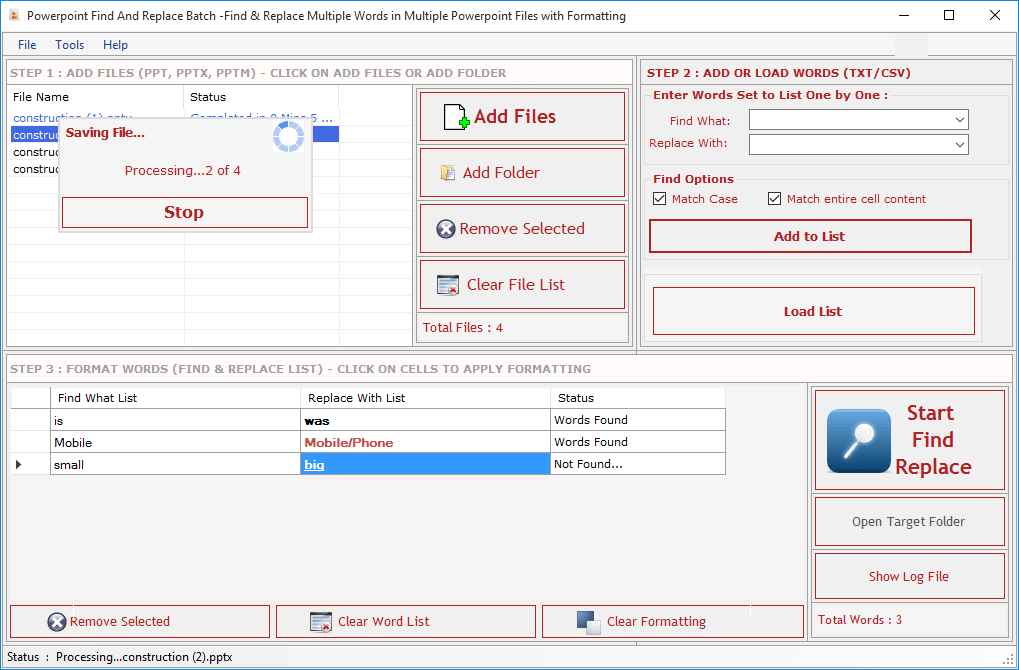Click the Clear File List icon

448,285
